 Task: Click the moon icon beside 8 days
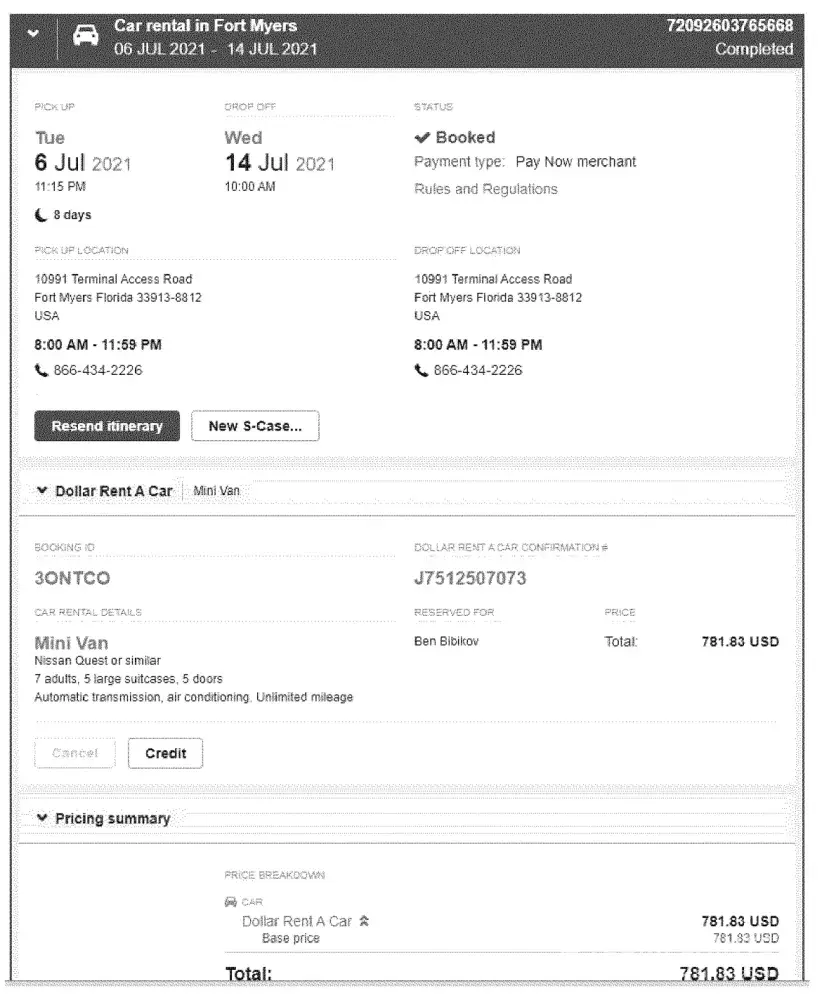coord(41,214)
